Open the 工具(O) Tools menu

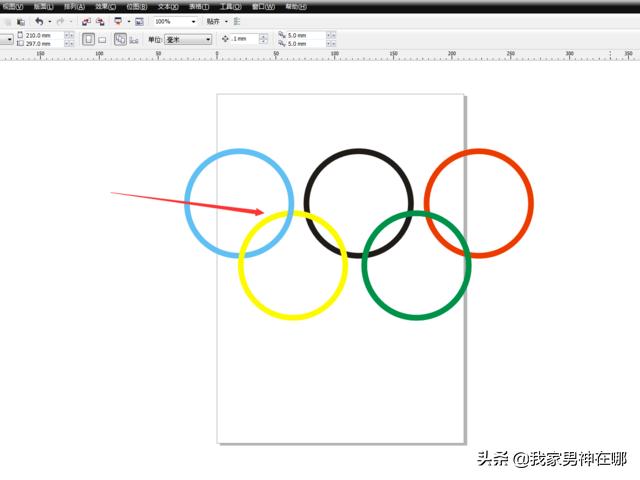coord(231,7)
